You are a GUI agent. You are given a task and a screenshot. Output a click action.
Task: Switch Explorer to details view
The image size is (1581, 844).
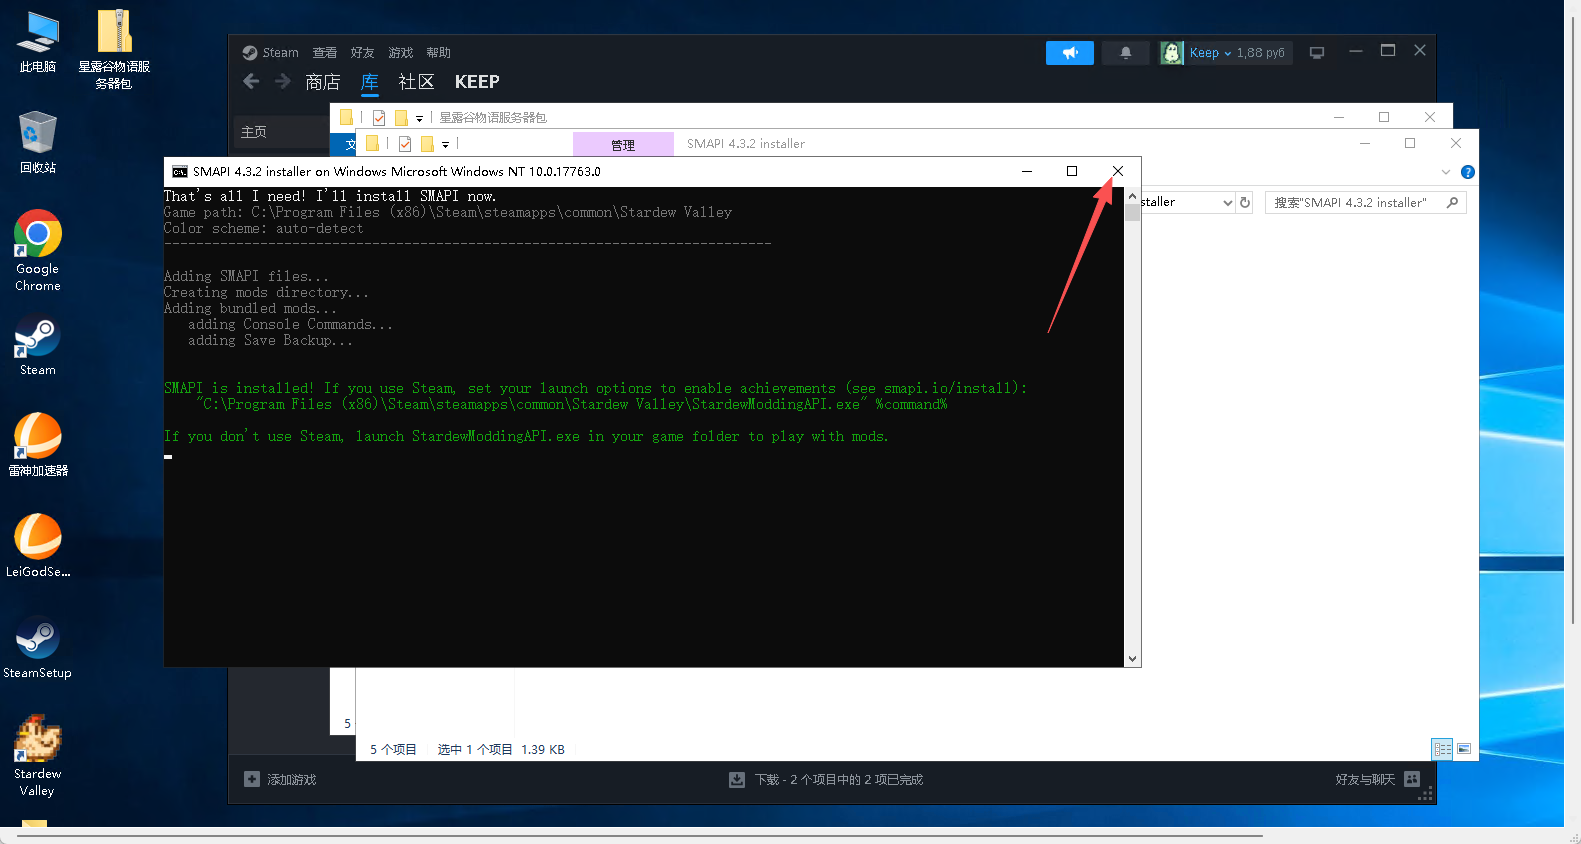tap(1442, 749)
